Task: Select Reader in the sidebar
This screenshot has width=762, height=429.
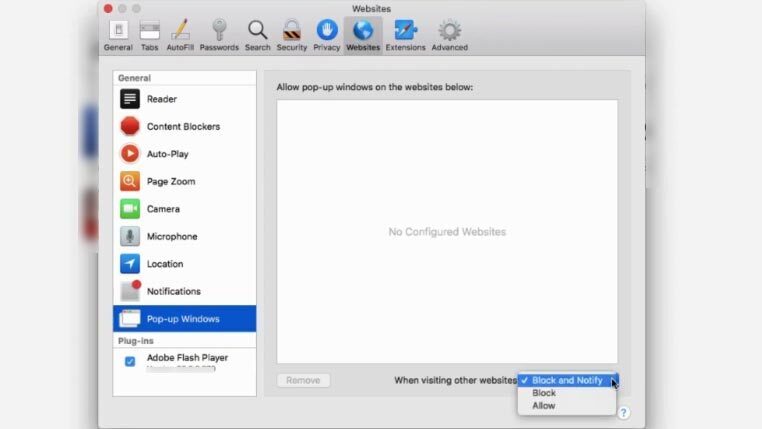Action: (161, 99)
